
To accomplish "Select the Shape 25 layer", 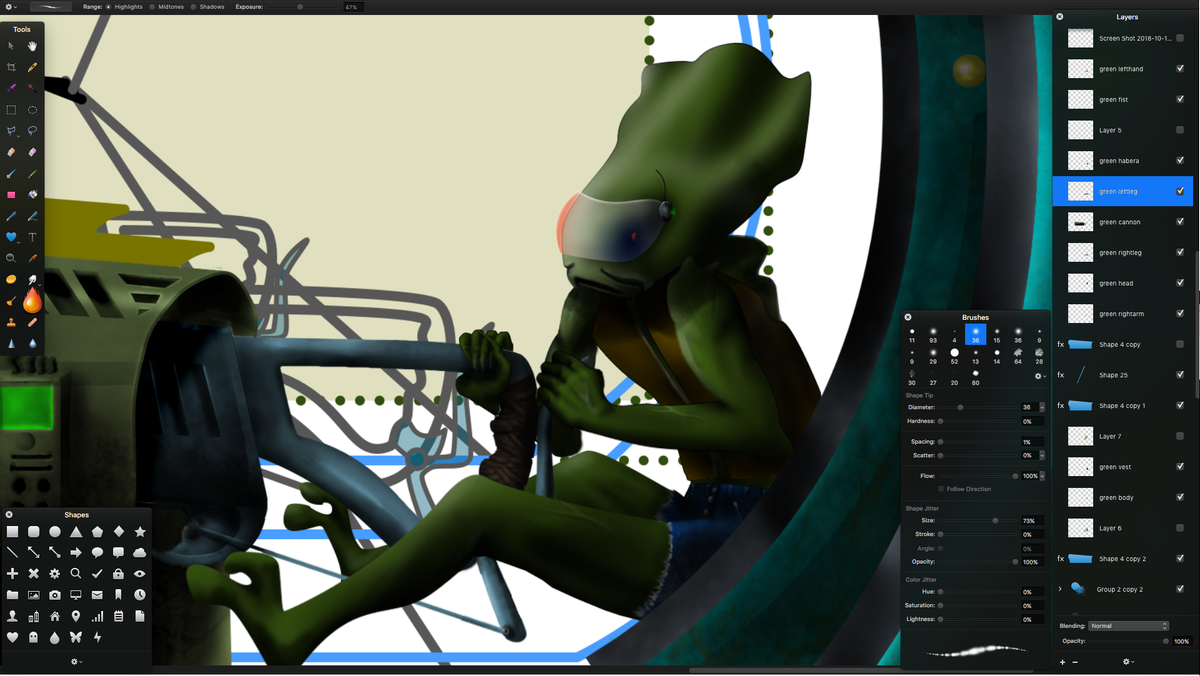I will tap(1123, 375).
